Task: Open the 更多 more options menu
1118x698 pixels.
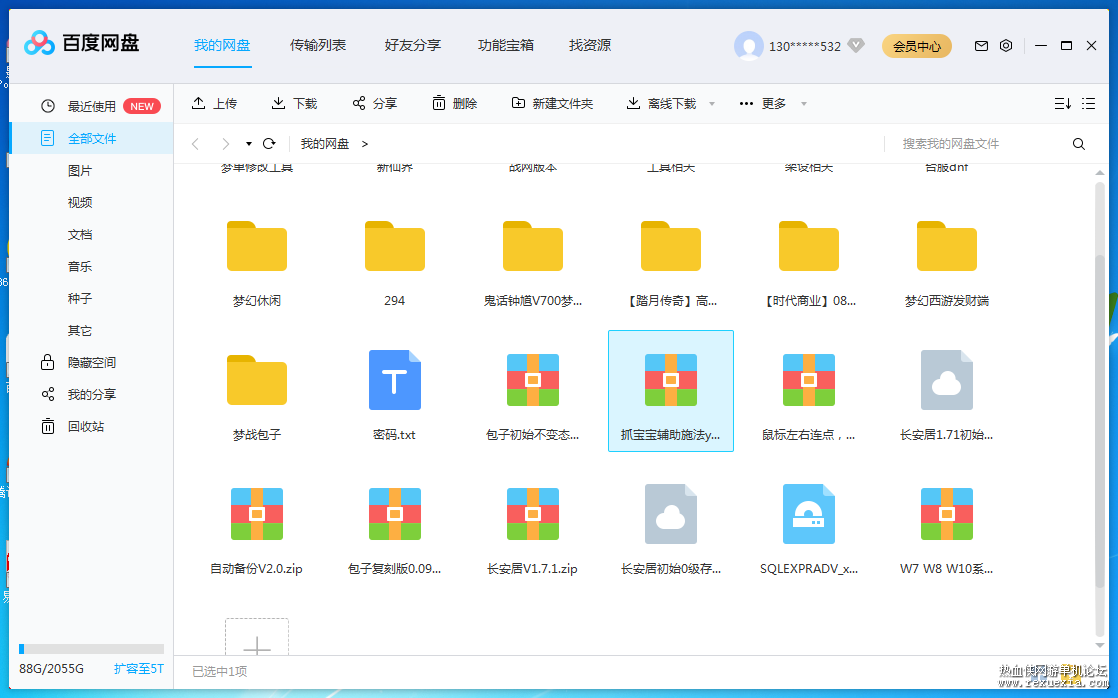Action: 763,103
